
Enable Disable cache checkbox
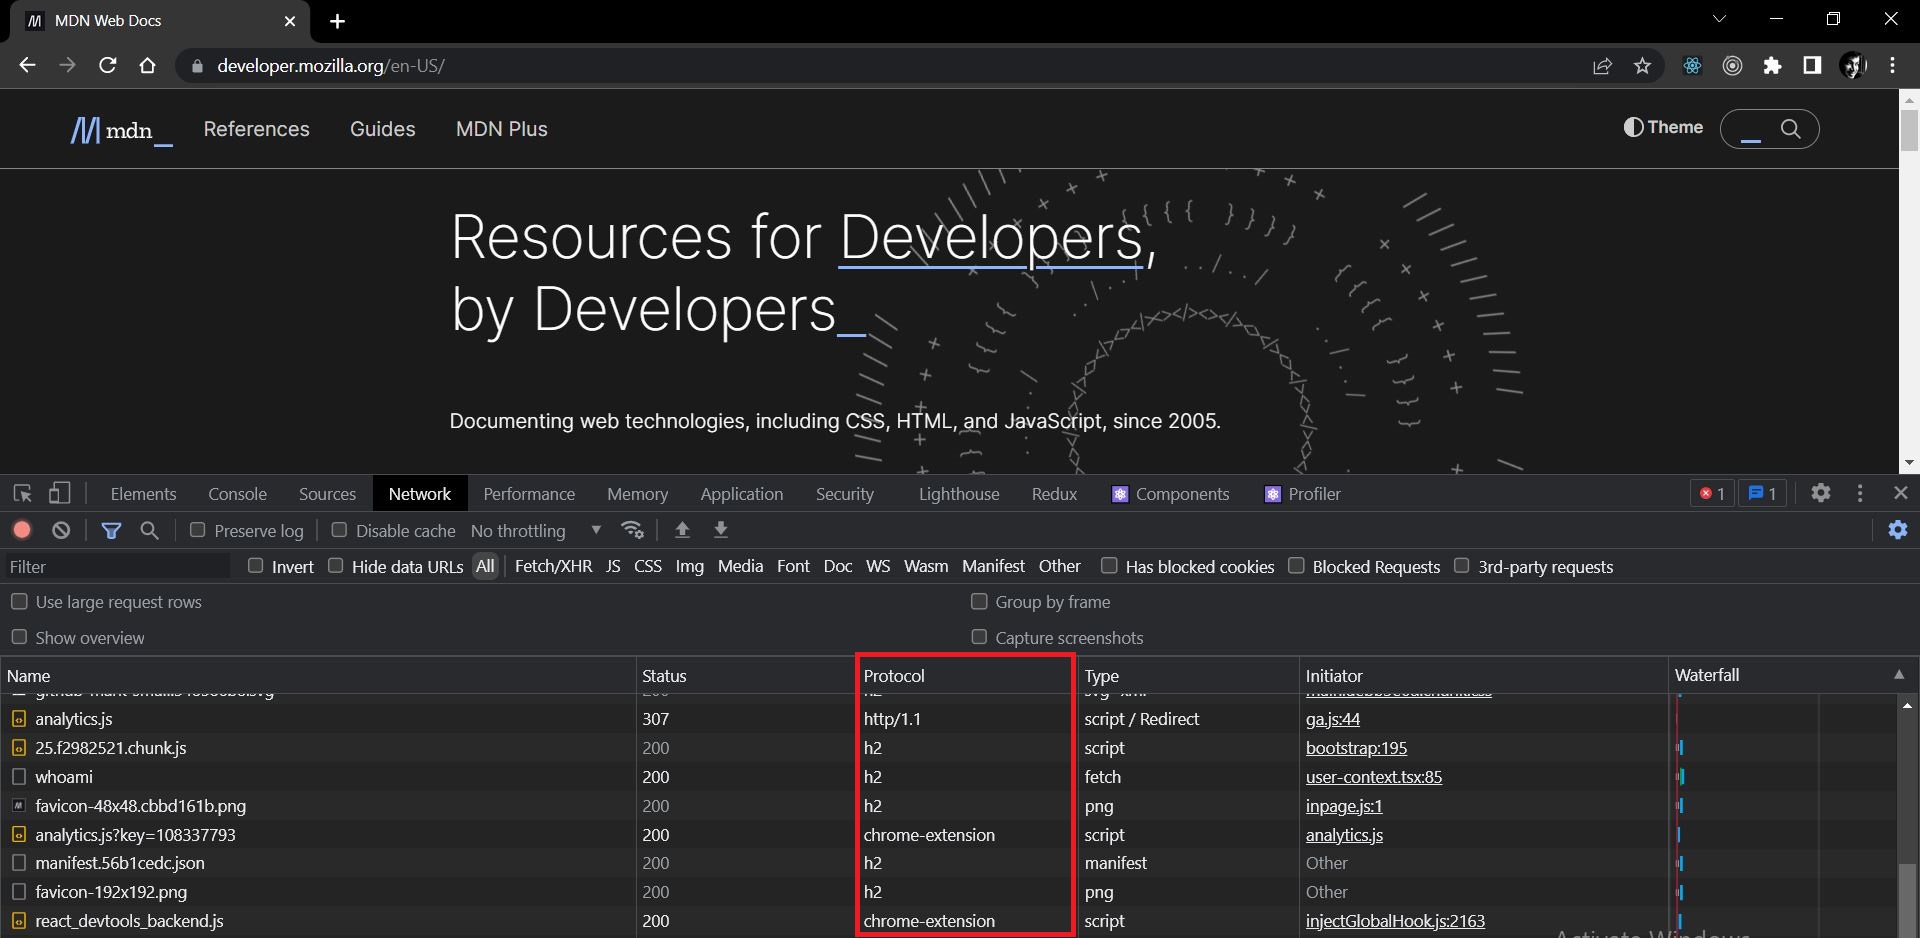[339, 530]
